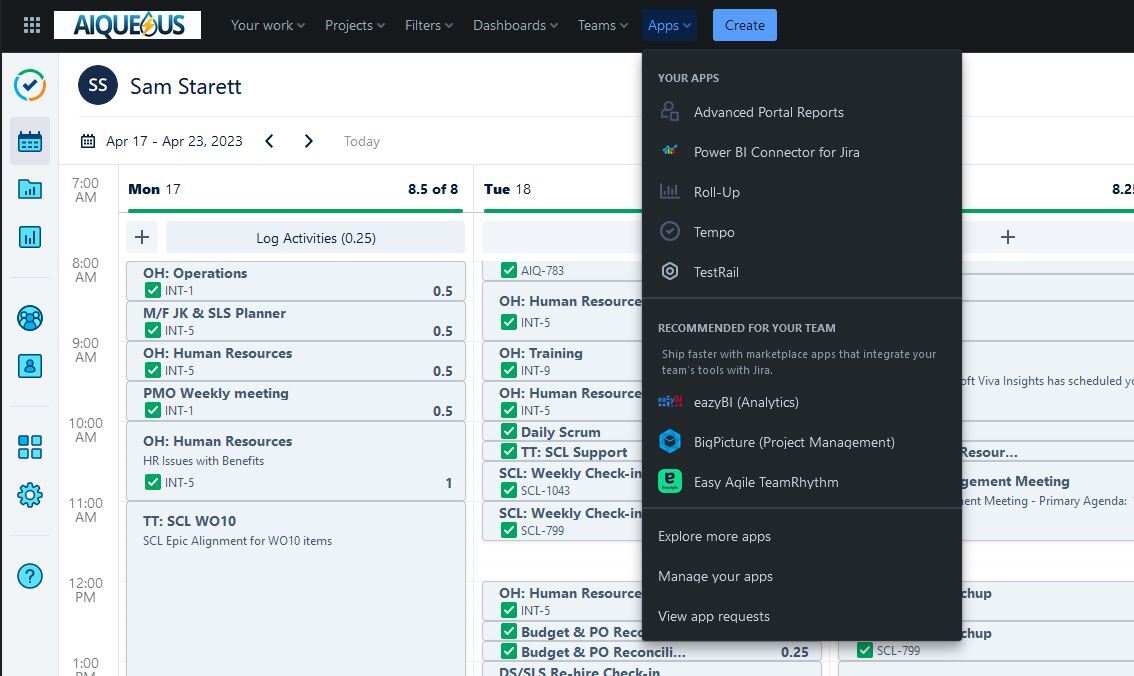Screen dimensions: 1134x676
Task: Toggle checkbox for INT-1 OH: Operations entry
Action: [153, 291]
